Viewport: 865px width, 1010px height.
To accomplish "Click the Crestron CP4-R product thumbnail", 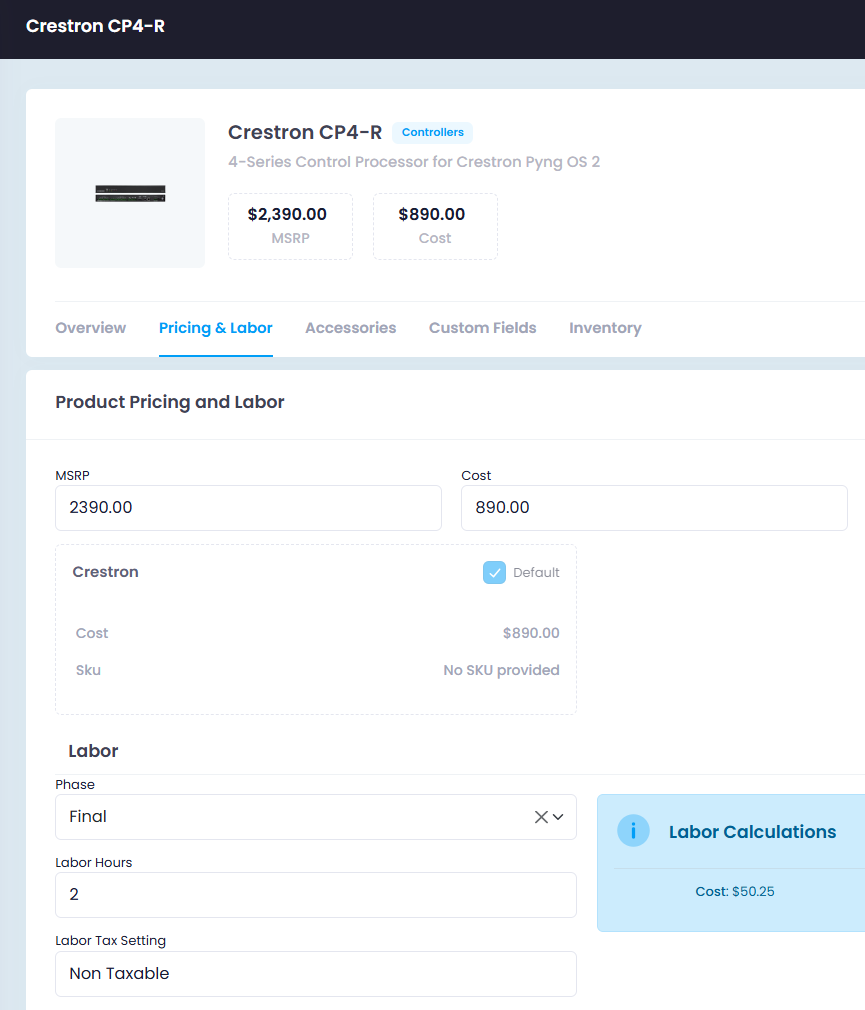I will click(130, 193).
